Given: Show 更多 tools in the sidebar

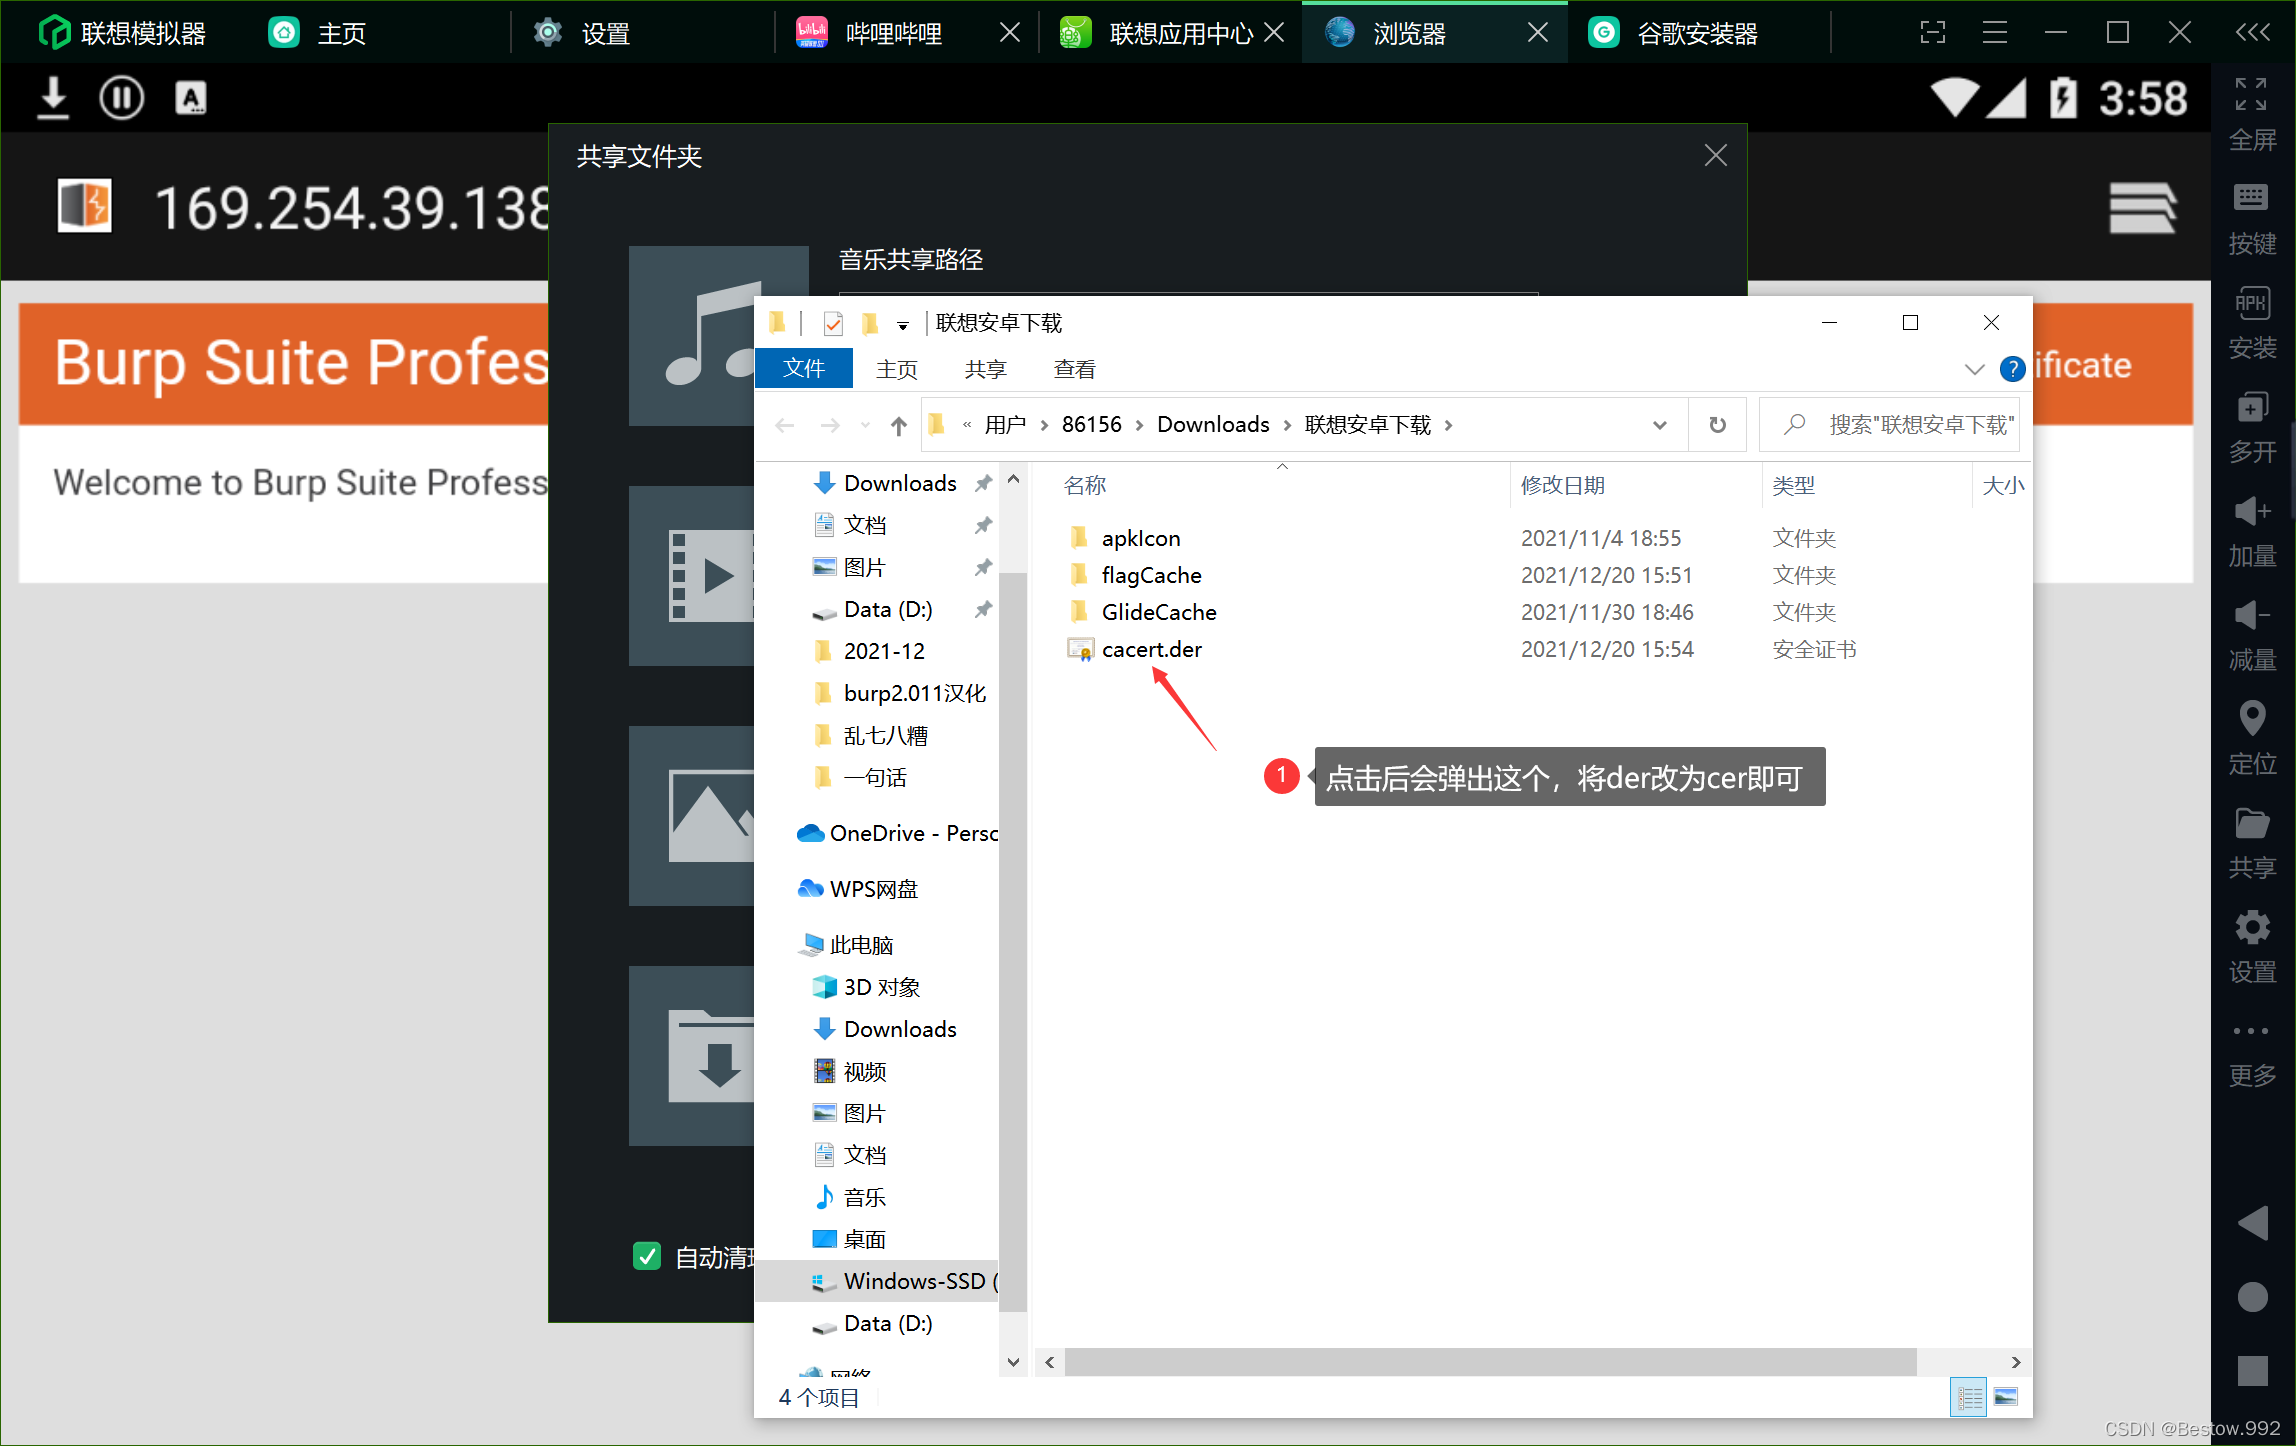Looking at the screenshot, I should pos(2251,1031).
